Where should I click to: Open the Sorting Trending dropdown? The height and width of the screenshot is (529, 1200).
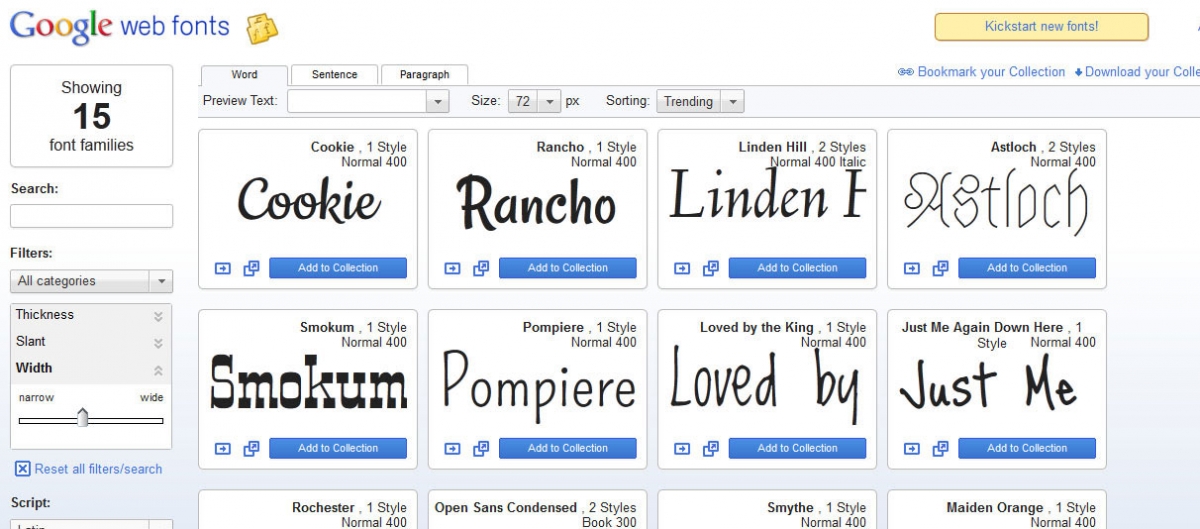pyautogui.click(x=700, y=101)
